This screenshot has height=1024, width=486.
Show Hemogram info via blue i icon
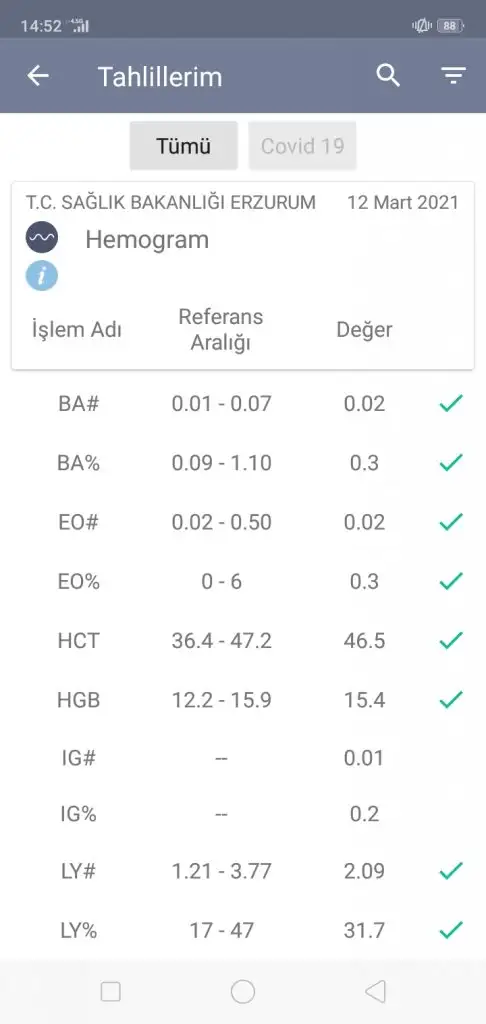click(42, 276)
